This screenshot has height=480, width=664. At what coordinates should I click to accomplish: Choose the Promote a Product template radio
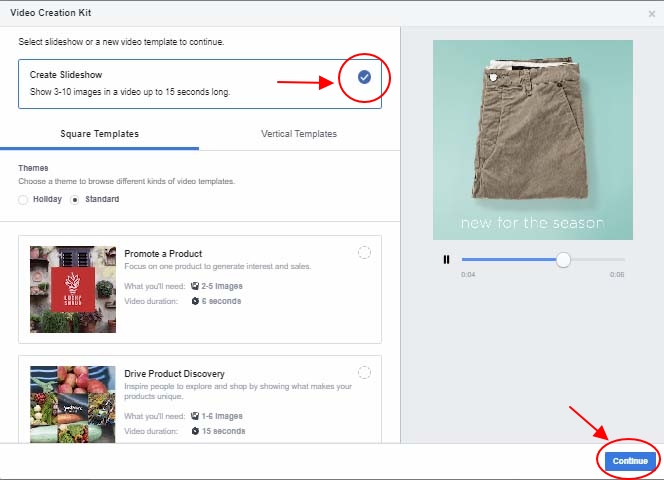364,253
